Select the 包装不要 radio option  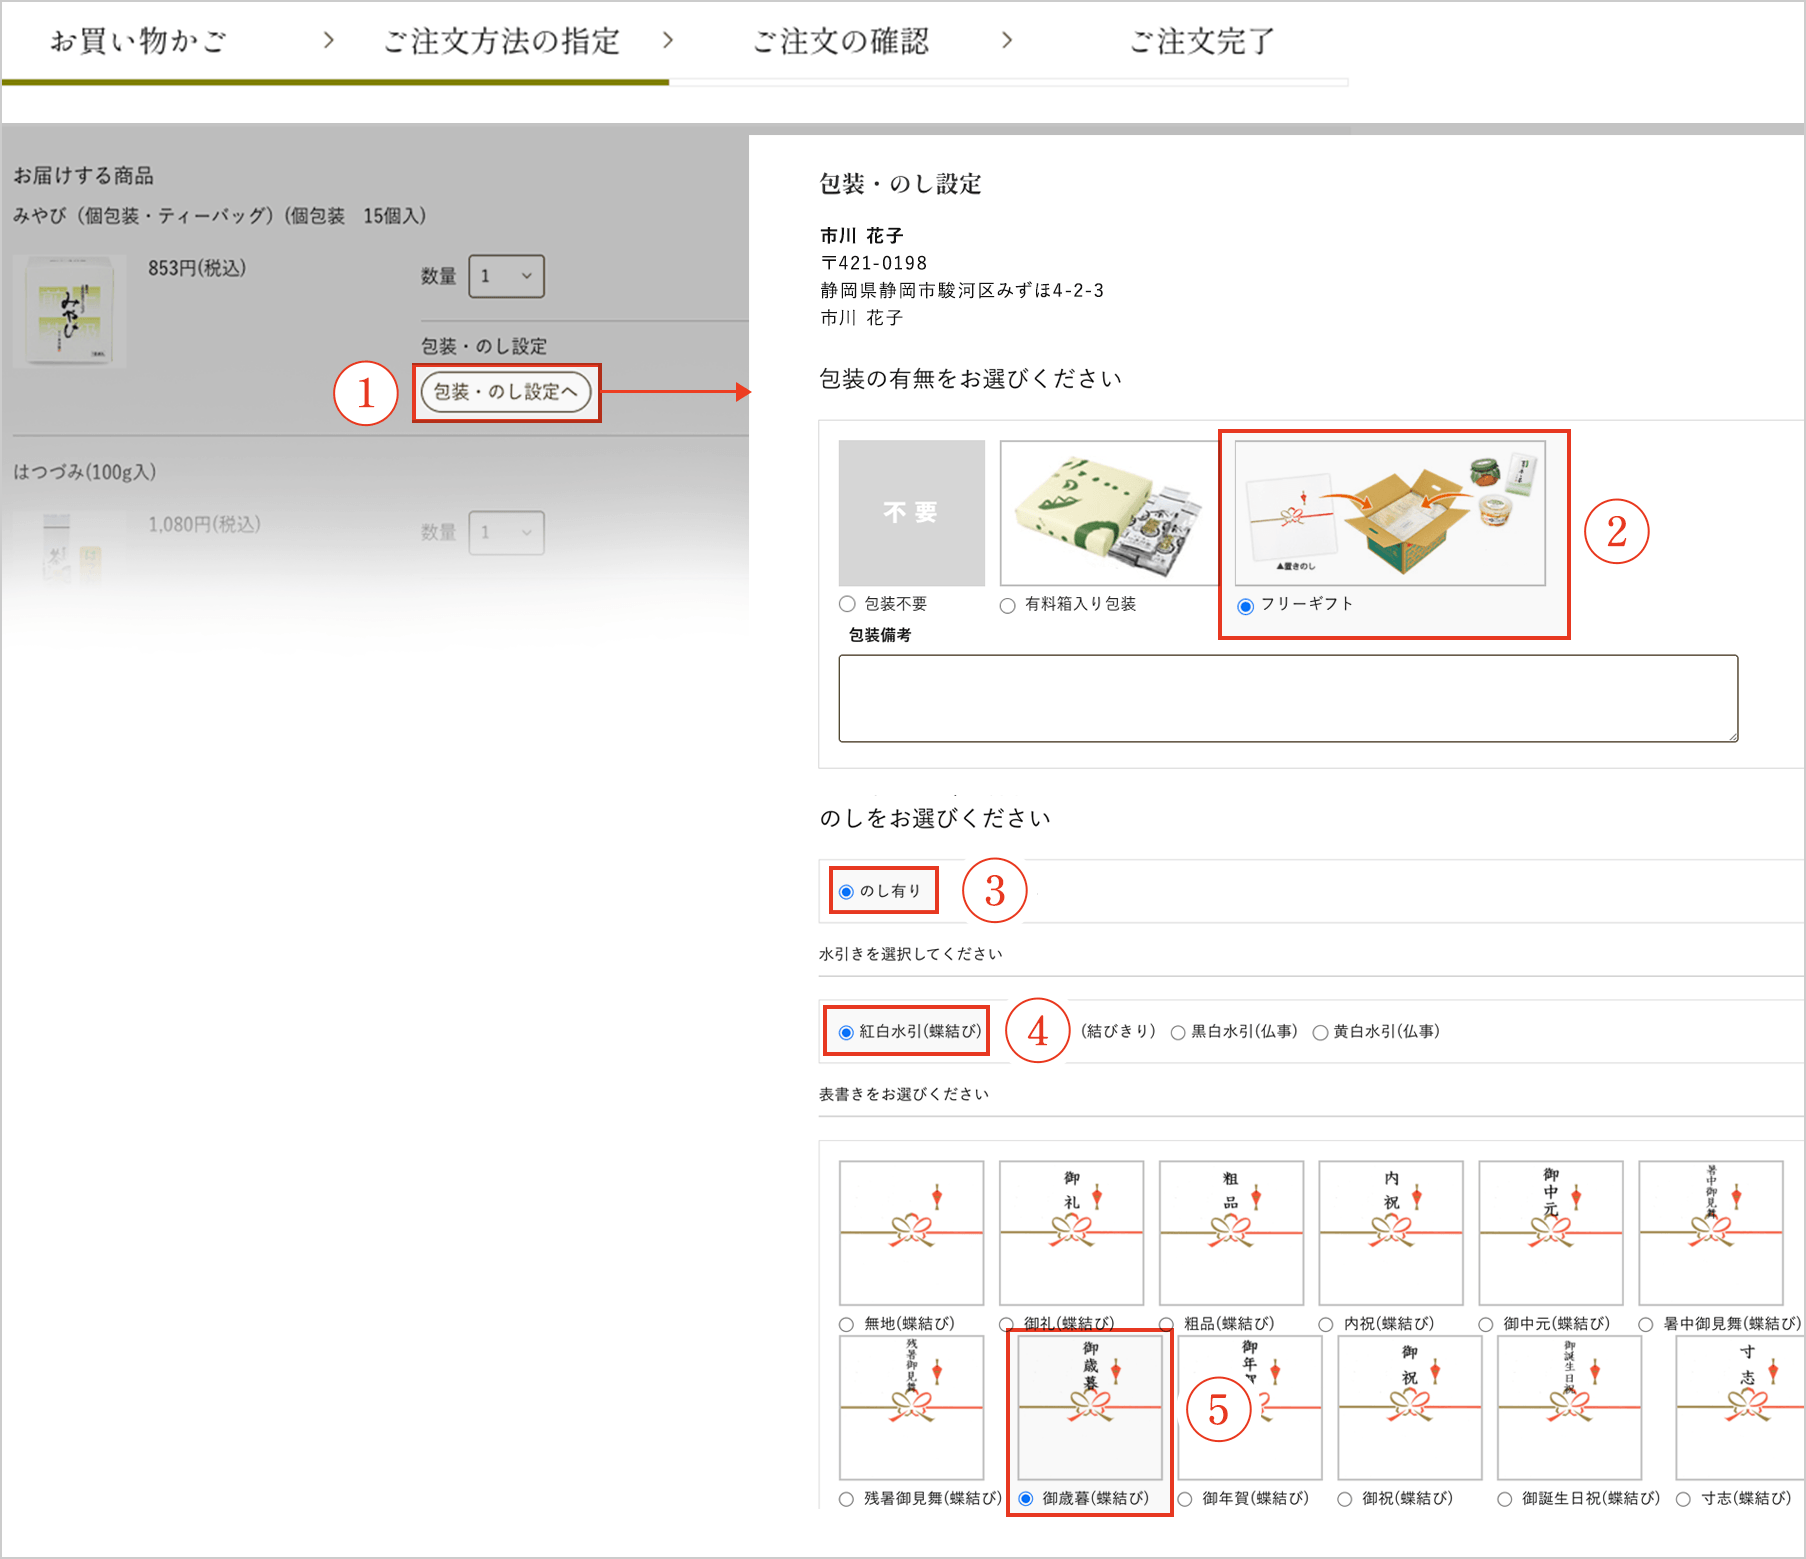point(848,604)
